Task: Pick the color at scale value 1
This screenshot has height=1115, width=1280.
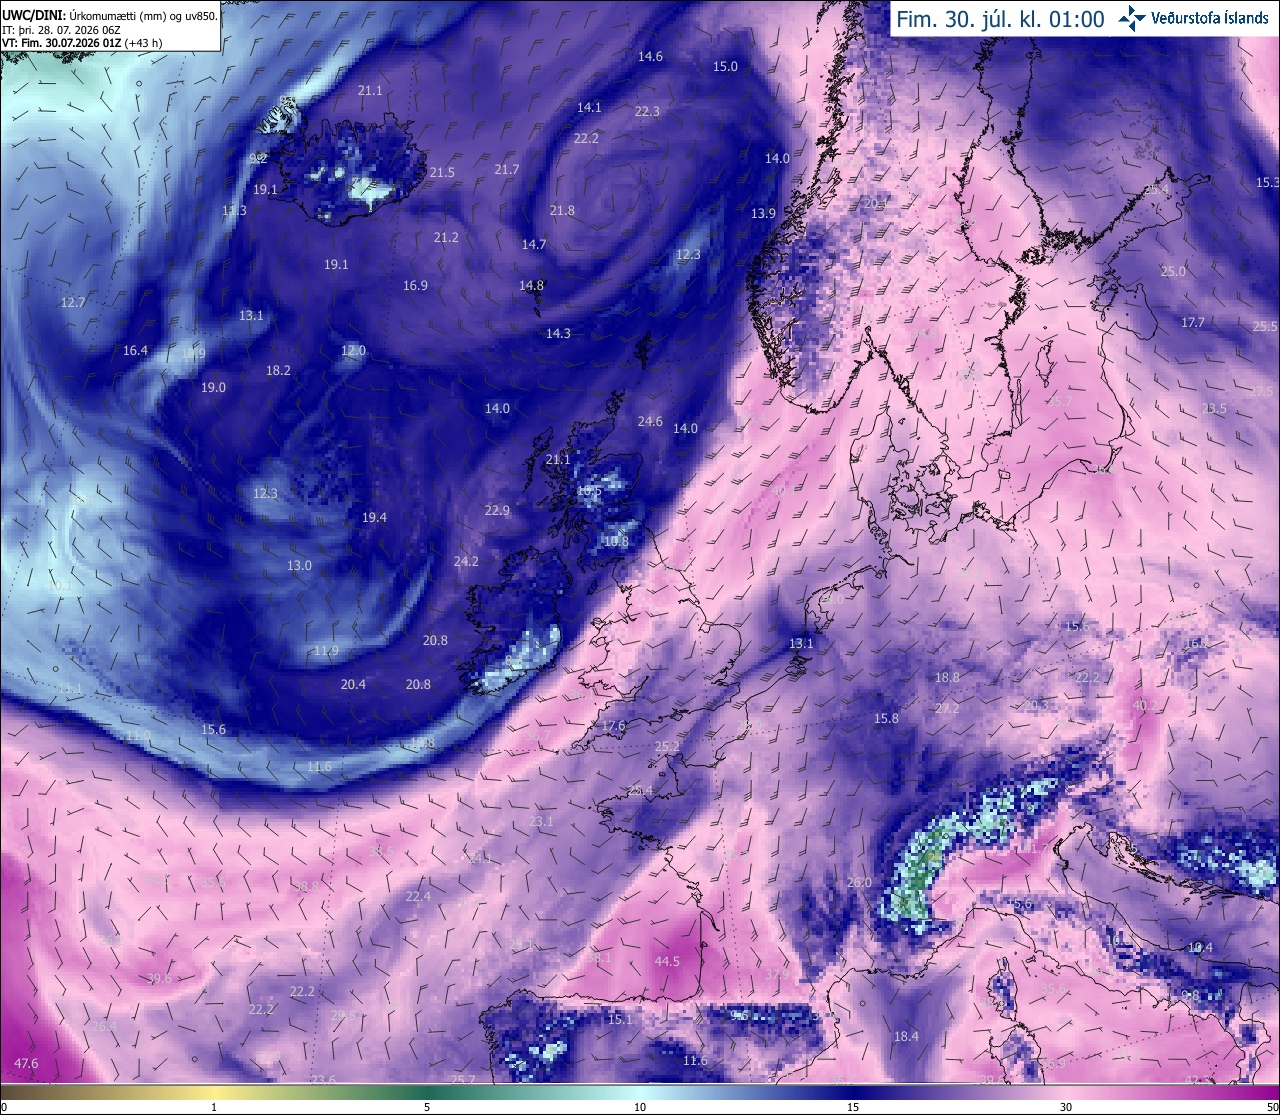Action: [214, 1092]
